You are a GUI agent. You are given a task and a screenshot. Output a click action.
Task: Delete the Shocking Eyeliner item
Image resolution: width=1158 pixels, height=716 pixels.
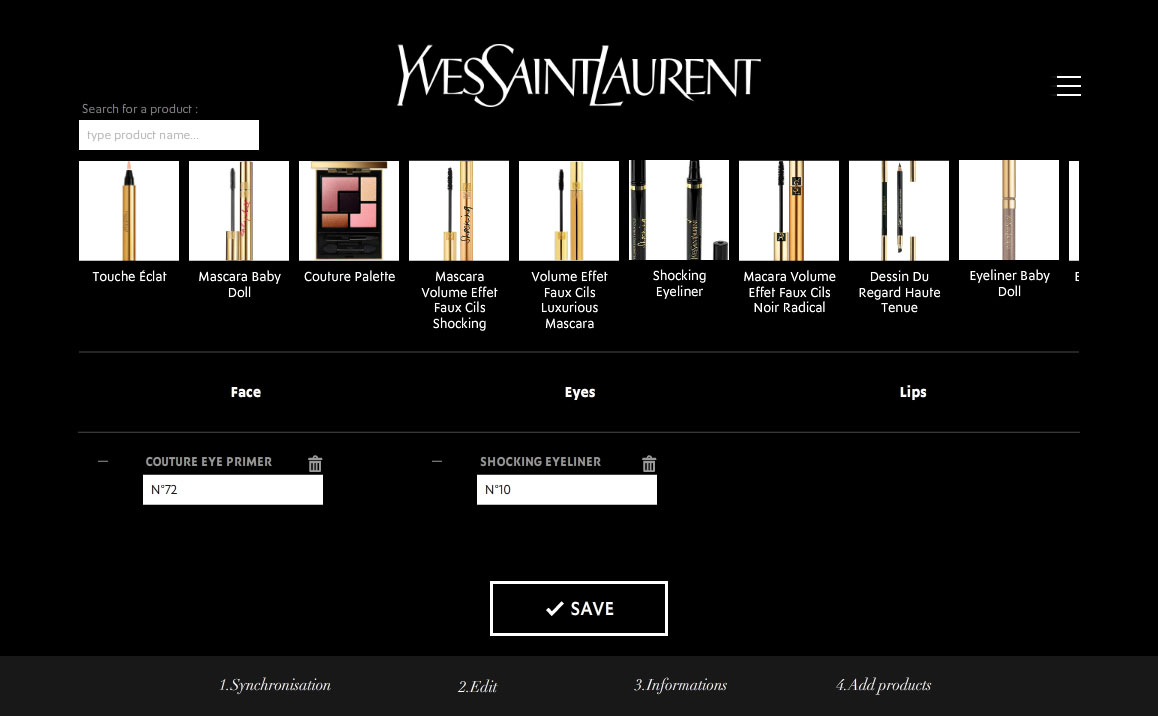pyautogui.click(x=649, y=464)
